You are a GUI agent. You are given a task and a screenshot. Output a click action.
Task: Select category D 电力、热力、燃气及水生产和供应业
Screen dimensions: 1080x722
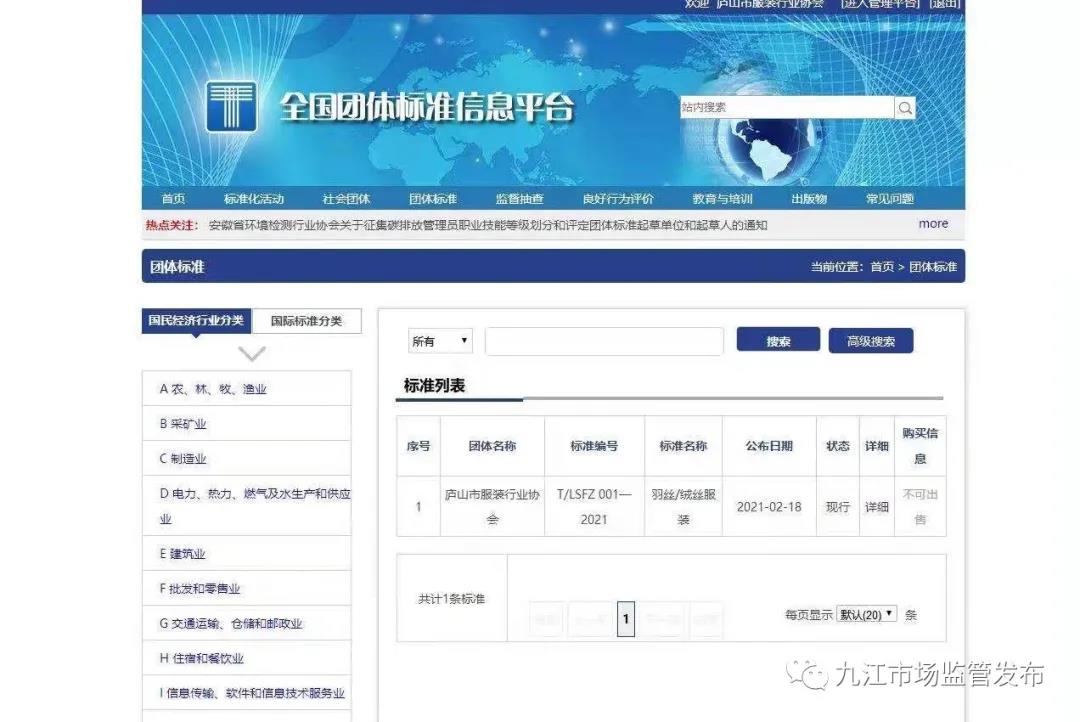247,506
